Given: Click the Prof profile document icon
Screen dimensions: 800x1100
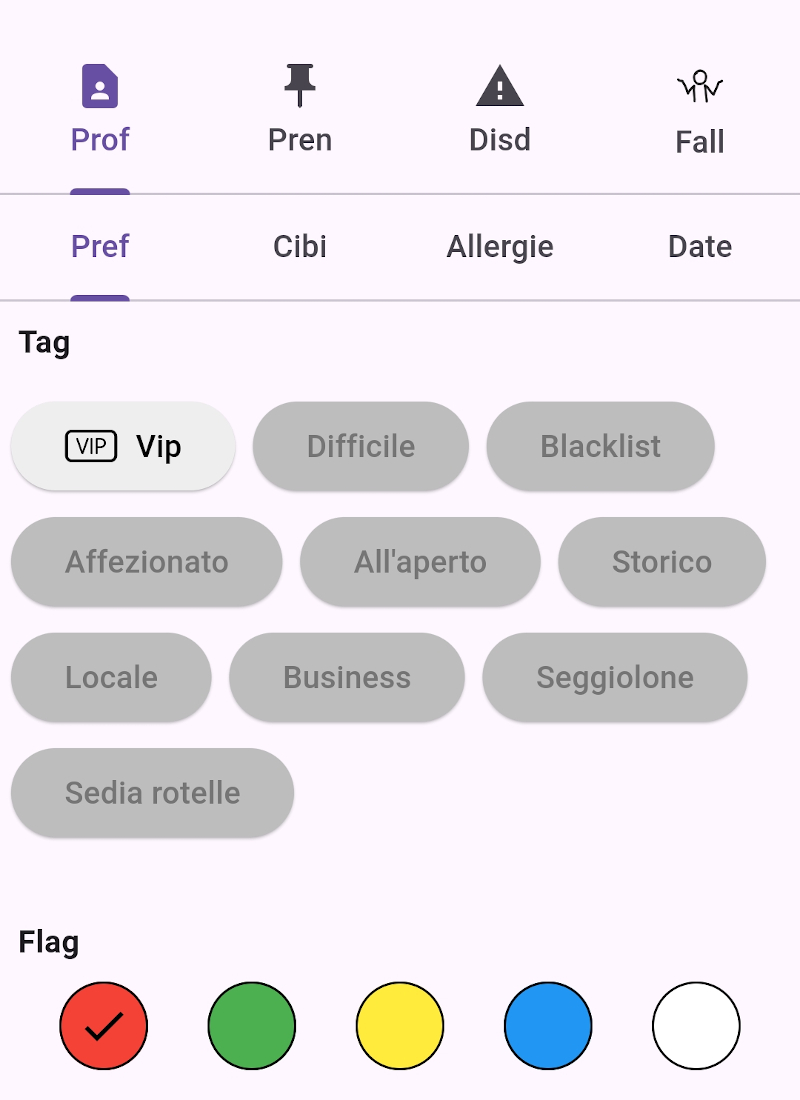Looking at the screenshot, I should 100,86.
